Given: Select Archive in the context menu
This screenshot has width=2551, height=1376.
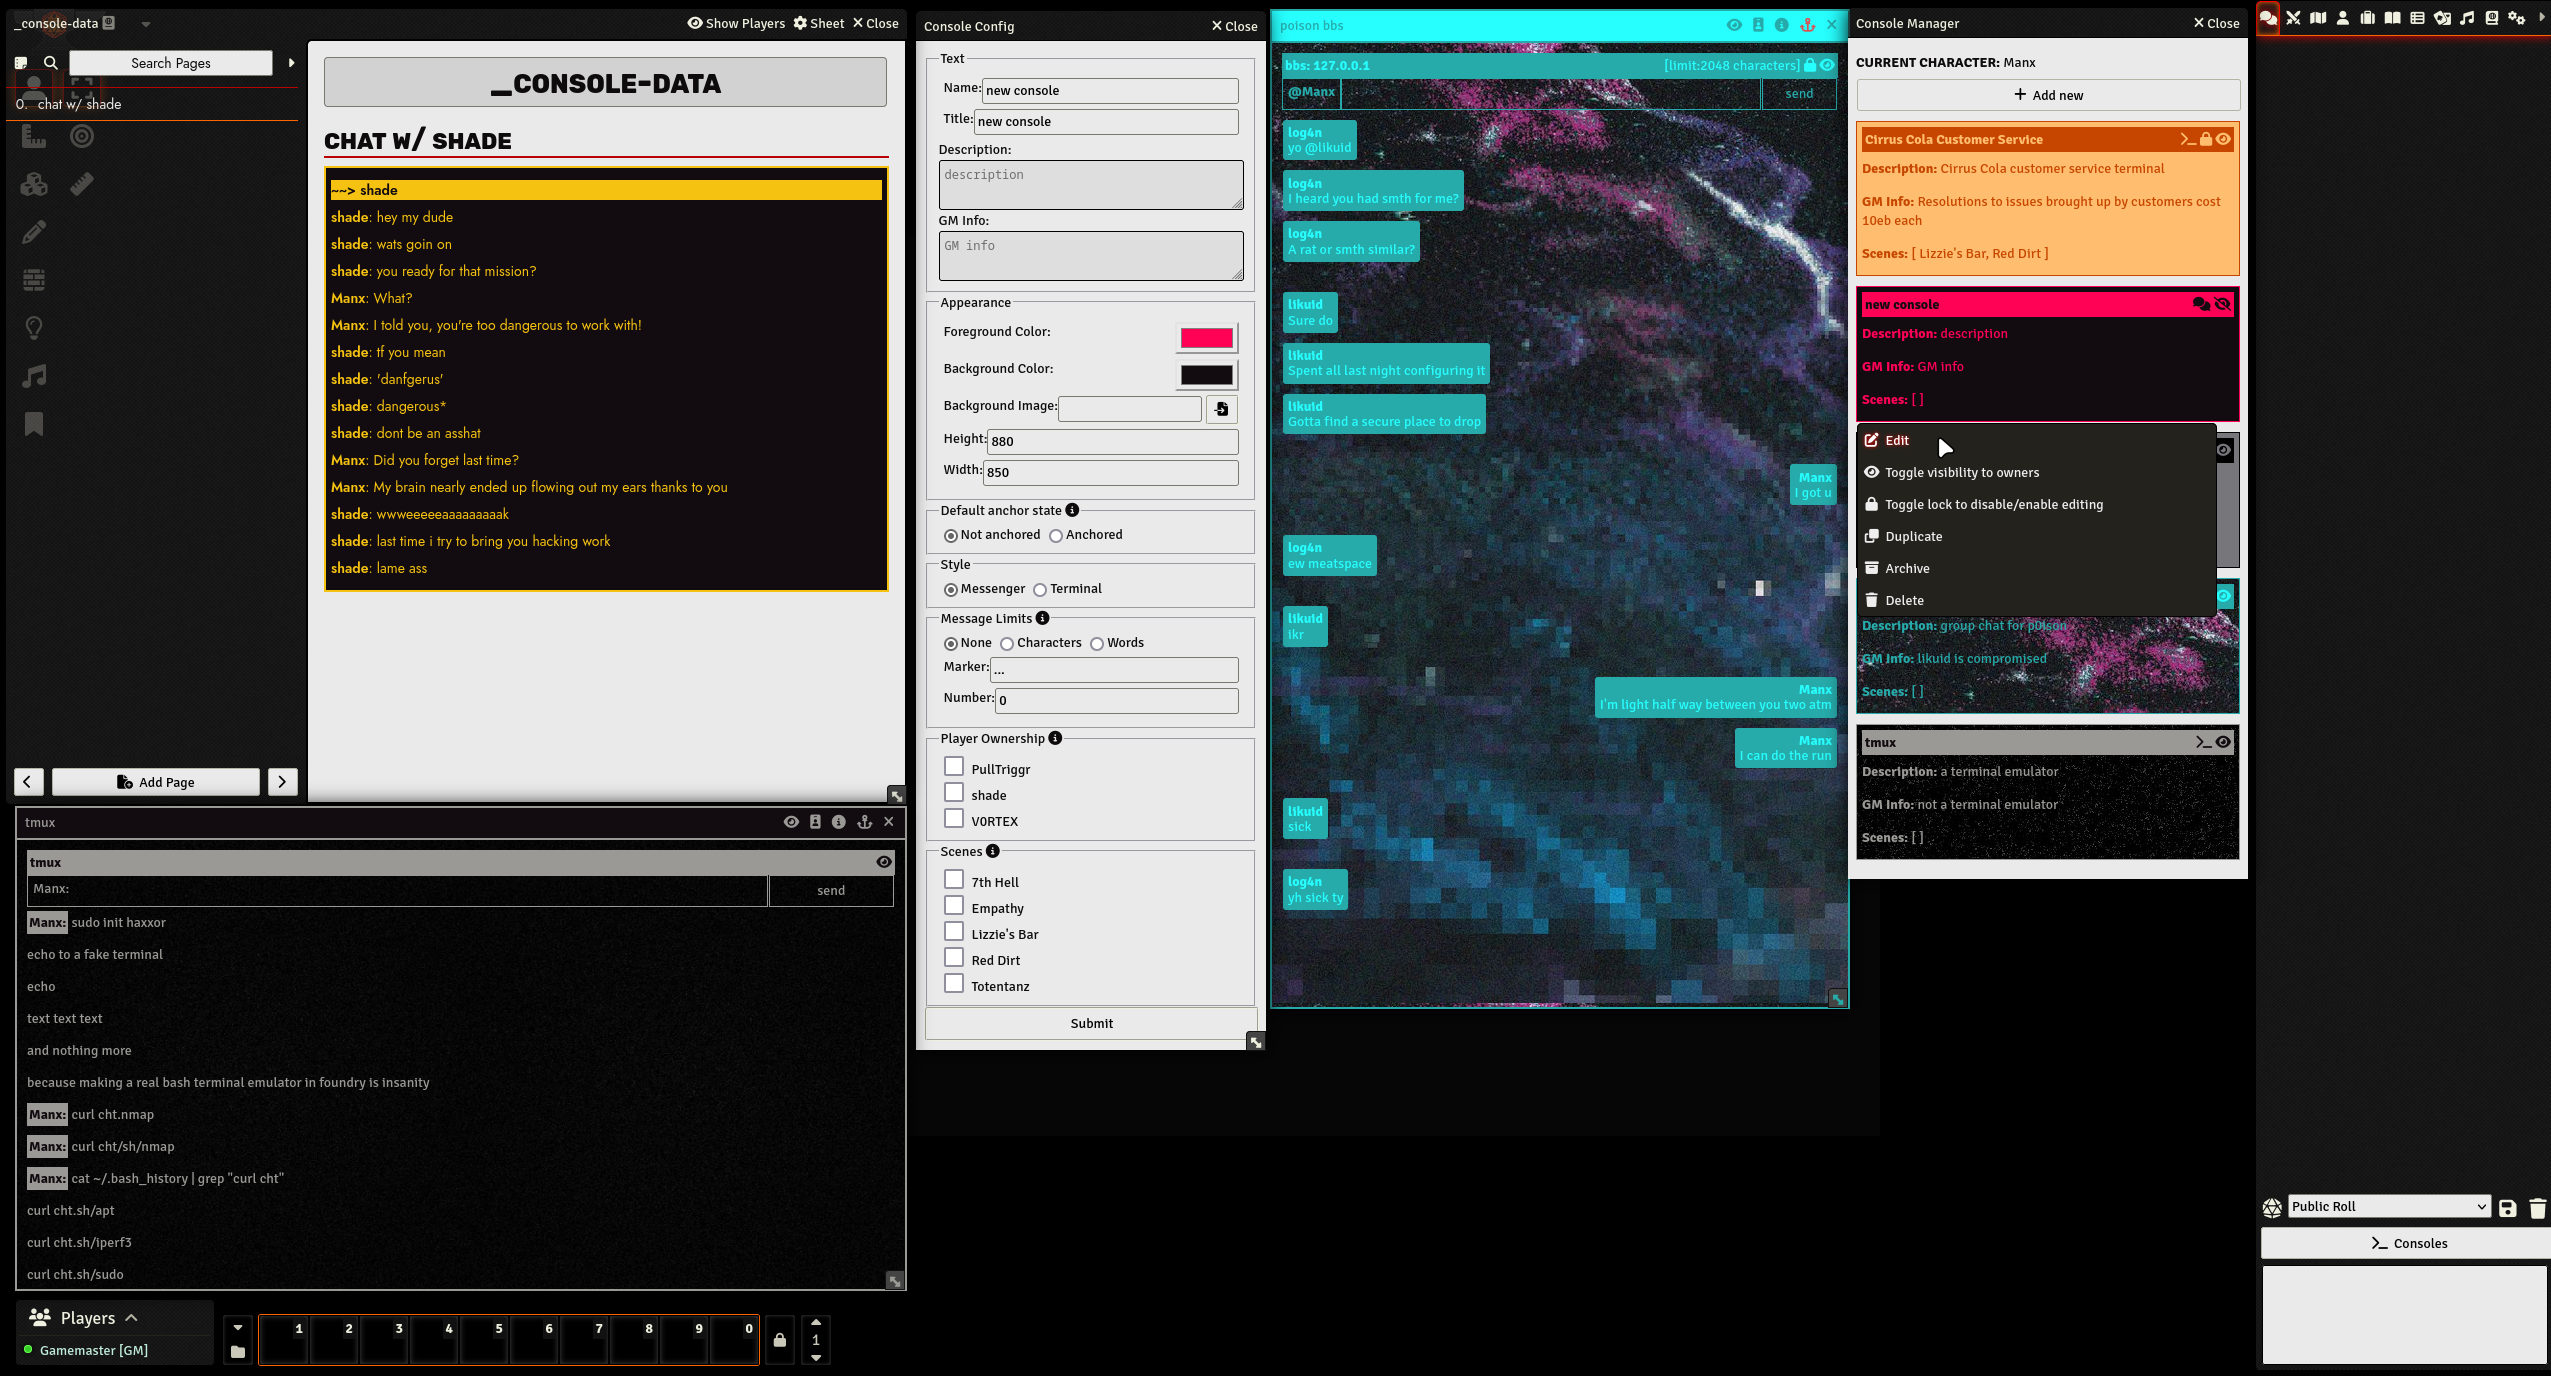Looking at the screenshot, I should [x=1907, y=568].
